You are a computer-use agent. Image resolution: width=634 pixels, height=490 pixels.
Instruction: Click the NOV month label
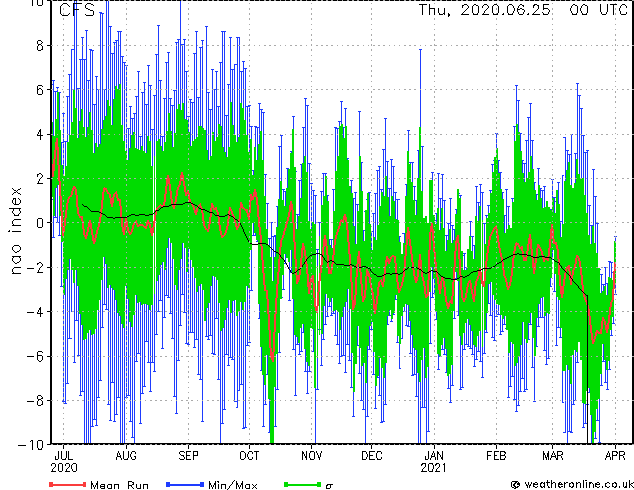312,456
